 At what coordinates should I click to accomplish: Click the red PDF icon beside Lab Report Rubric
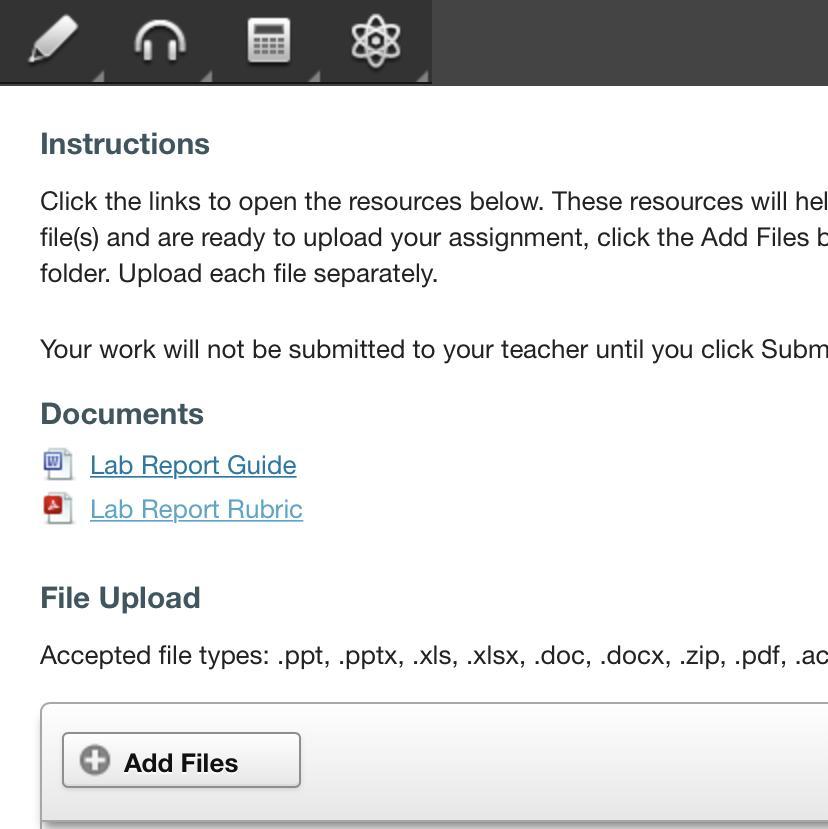(58, 509)
